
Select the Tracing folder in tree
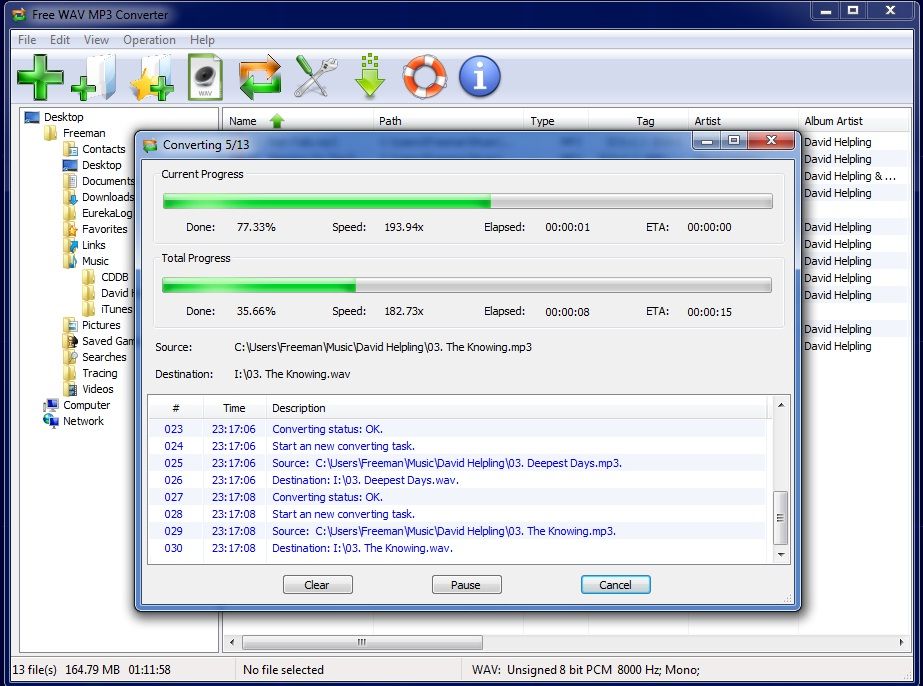[x=99, y=373]
